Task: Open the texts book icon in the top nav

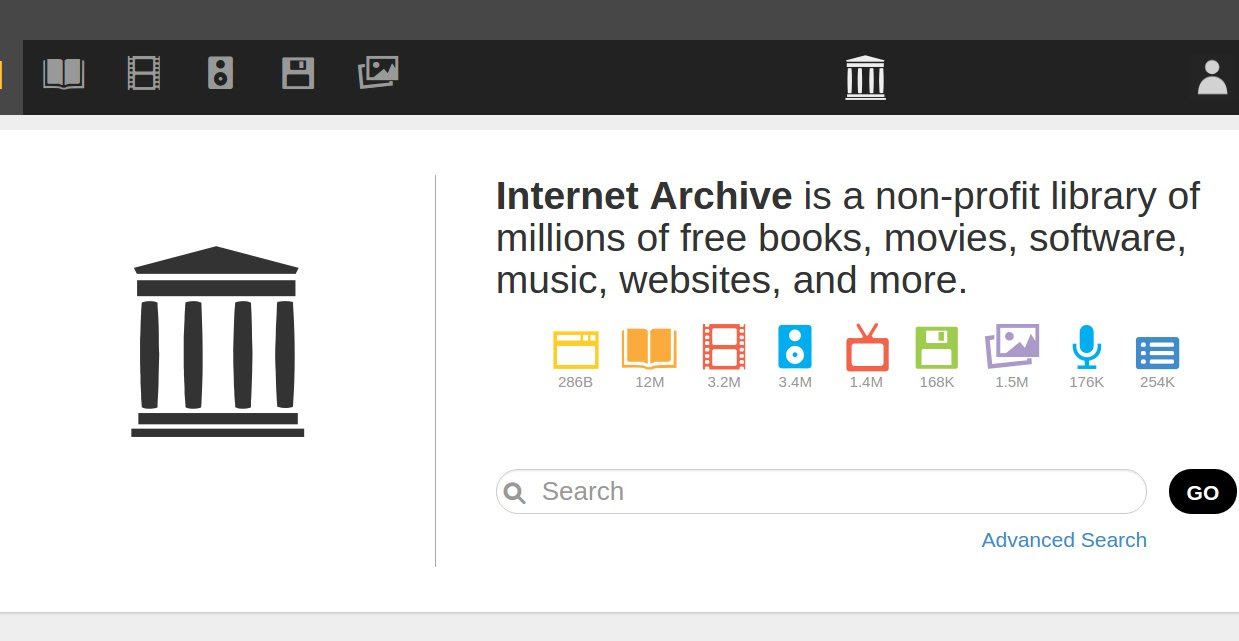Action: point(63,74)
